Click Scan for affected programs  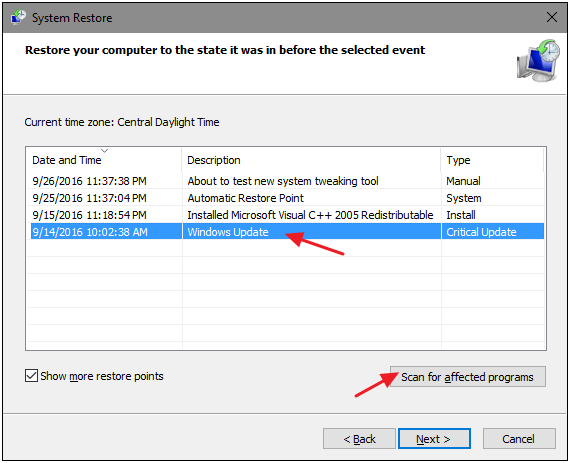(x=467, y=377)
